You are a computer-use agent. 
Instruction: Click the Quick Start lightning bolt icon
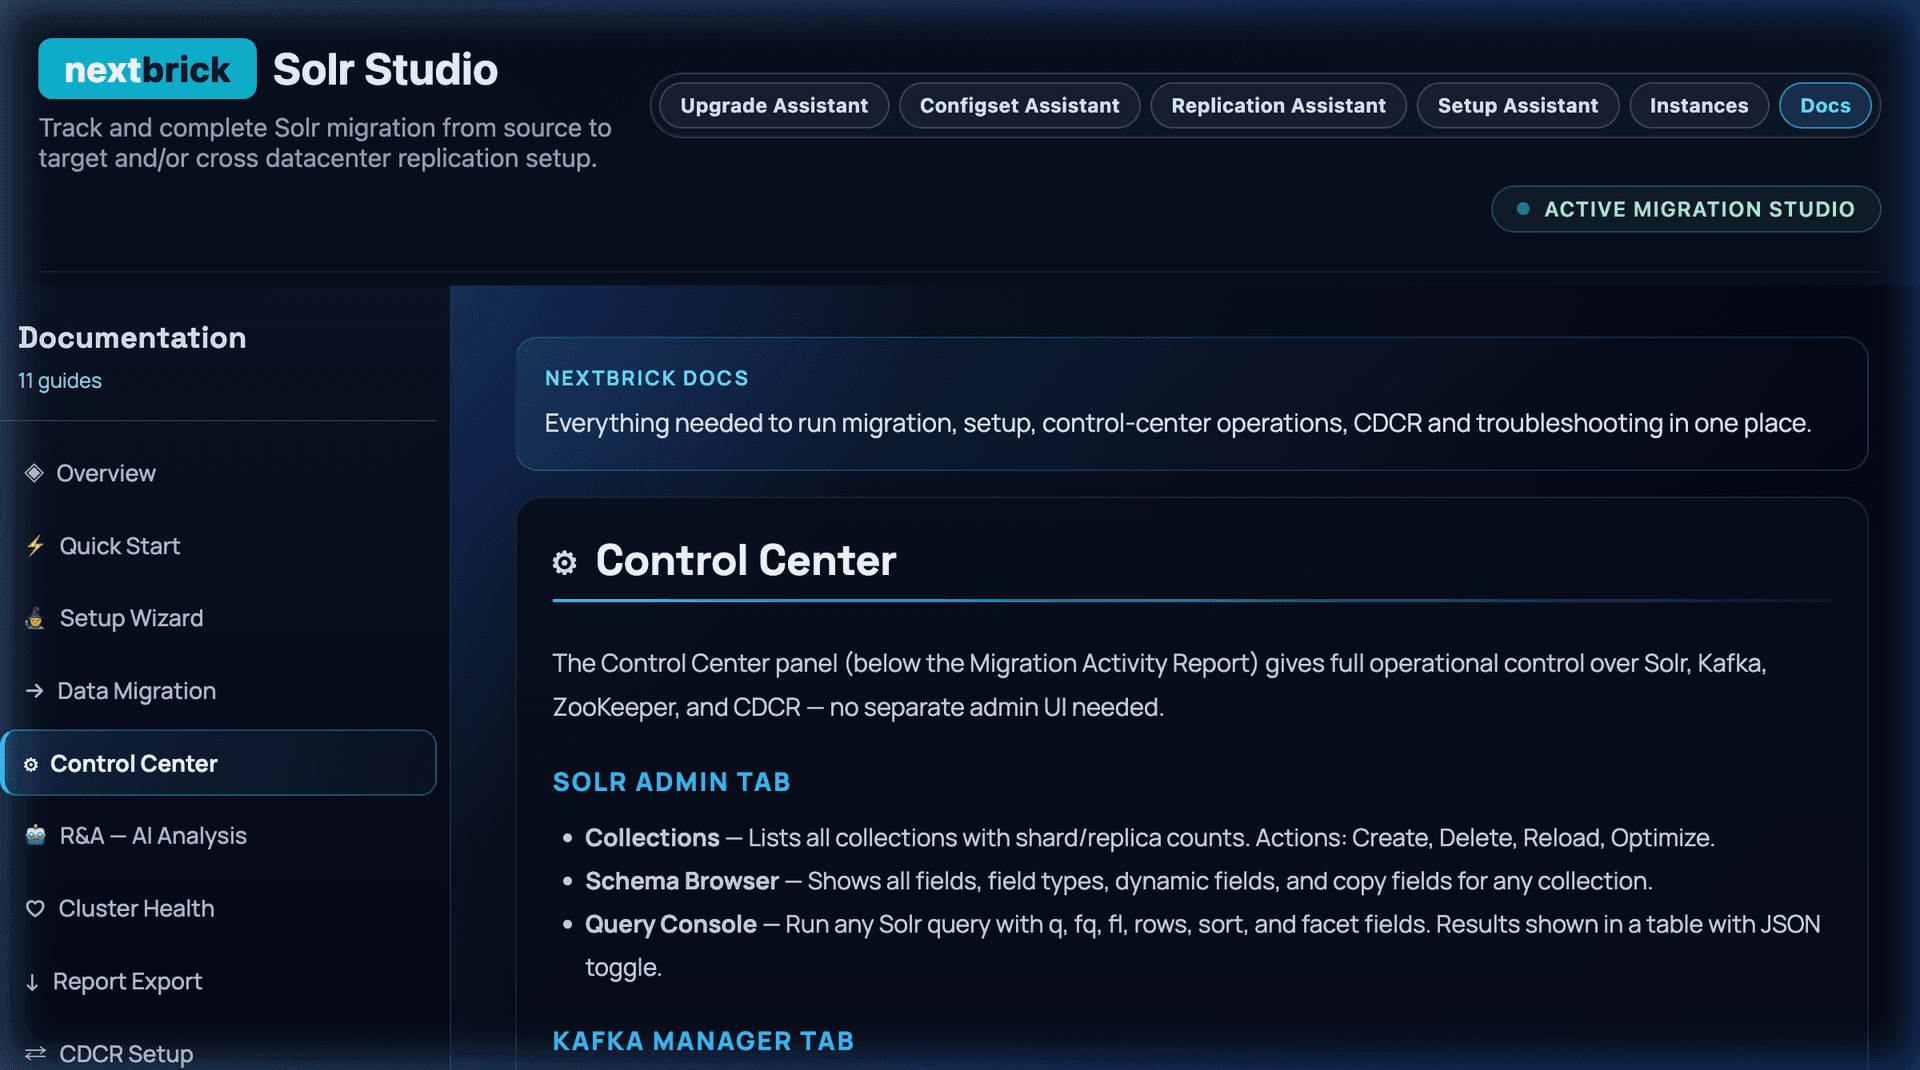coord(36,546)
